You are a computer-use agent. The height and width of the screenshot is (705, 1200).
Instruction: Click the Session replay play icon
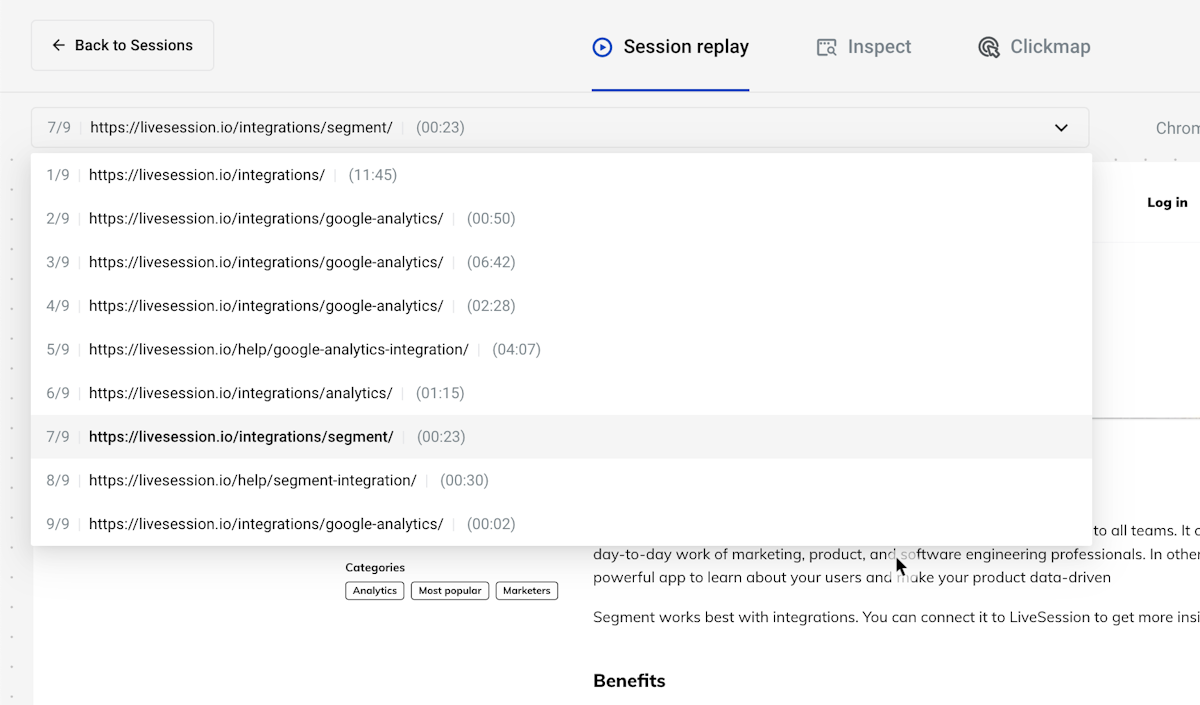point(602,47)
